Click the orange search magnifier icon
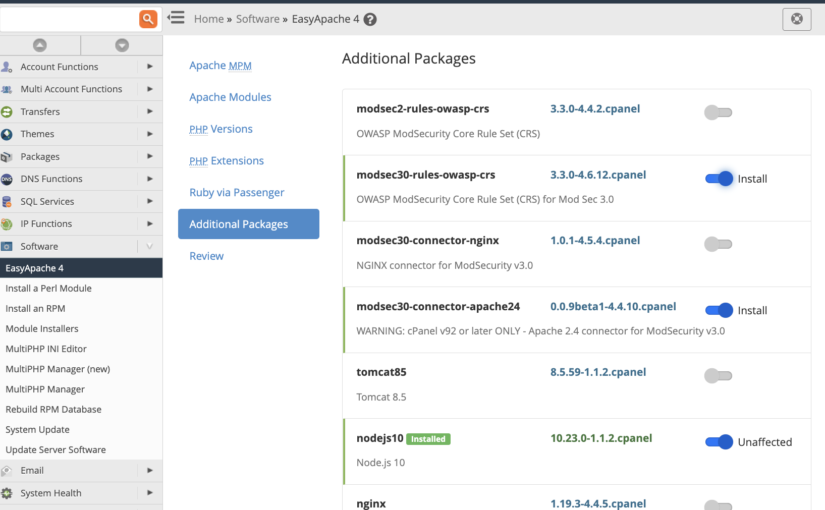825x510 pixels. click(148, 19)
